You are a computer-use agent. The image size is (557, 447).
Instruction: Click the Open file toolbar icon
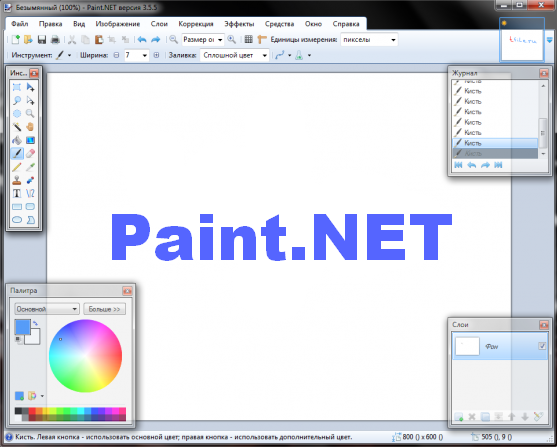pos(28,39)
